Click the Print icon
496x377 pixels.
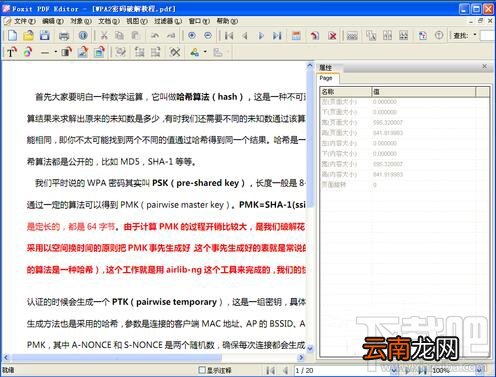click(x=64, y=36)
